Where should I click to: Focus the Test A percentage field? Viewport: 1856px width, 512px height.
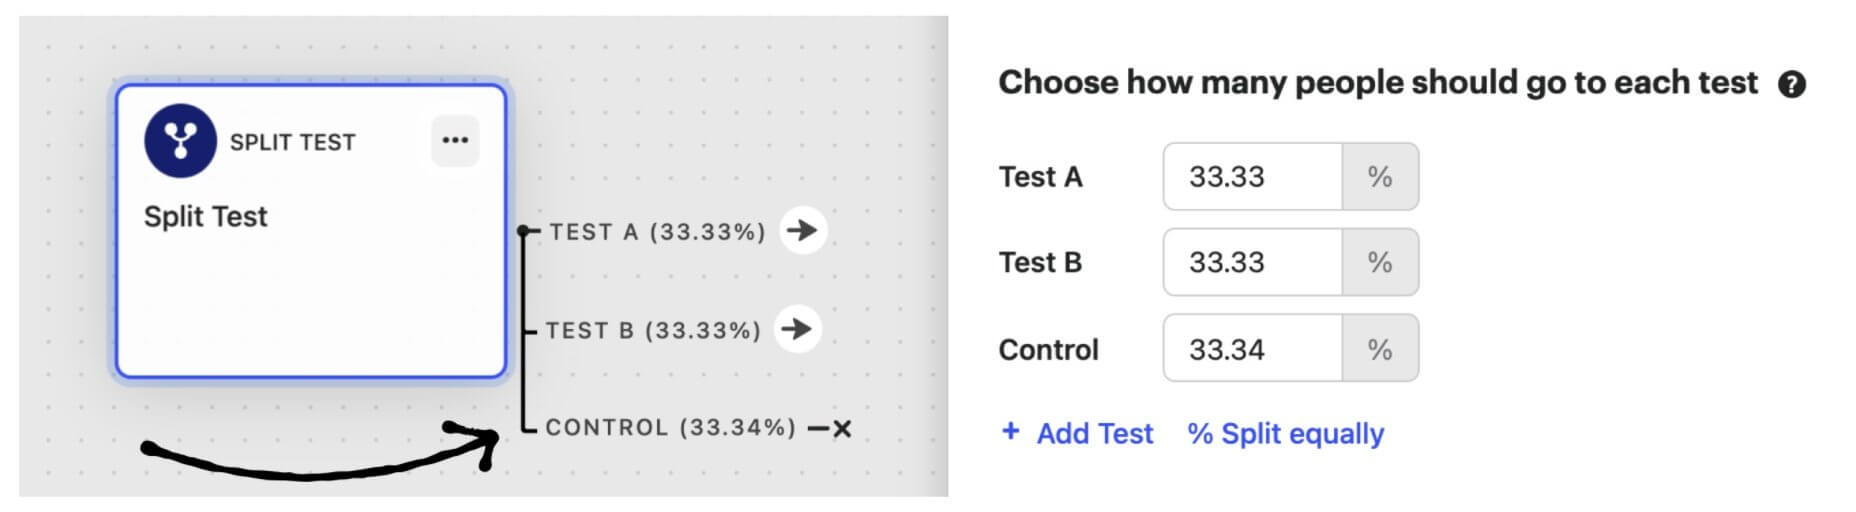pos(1252,177)
